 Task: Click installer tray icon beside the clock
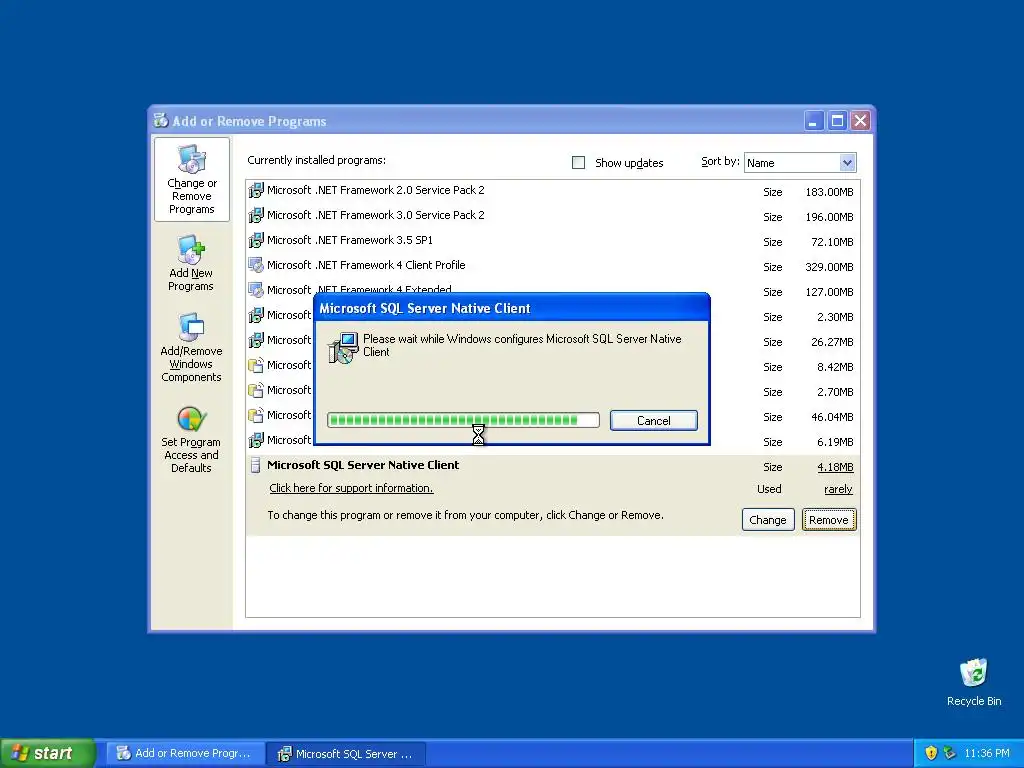[949, 753]
